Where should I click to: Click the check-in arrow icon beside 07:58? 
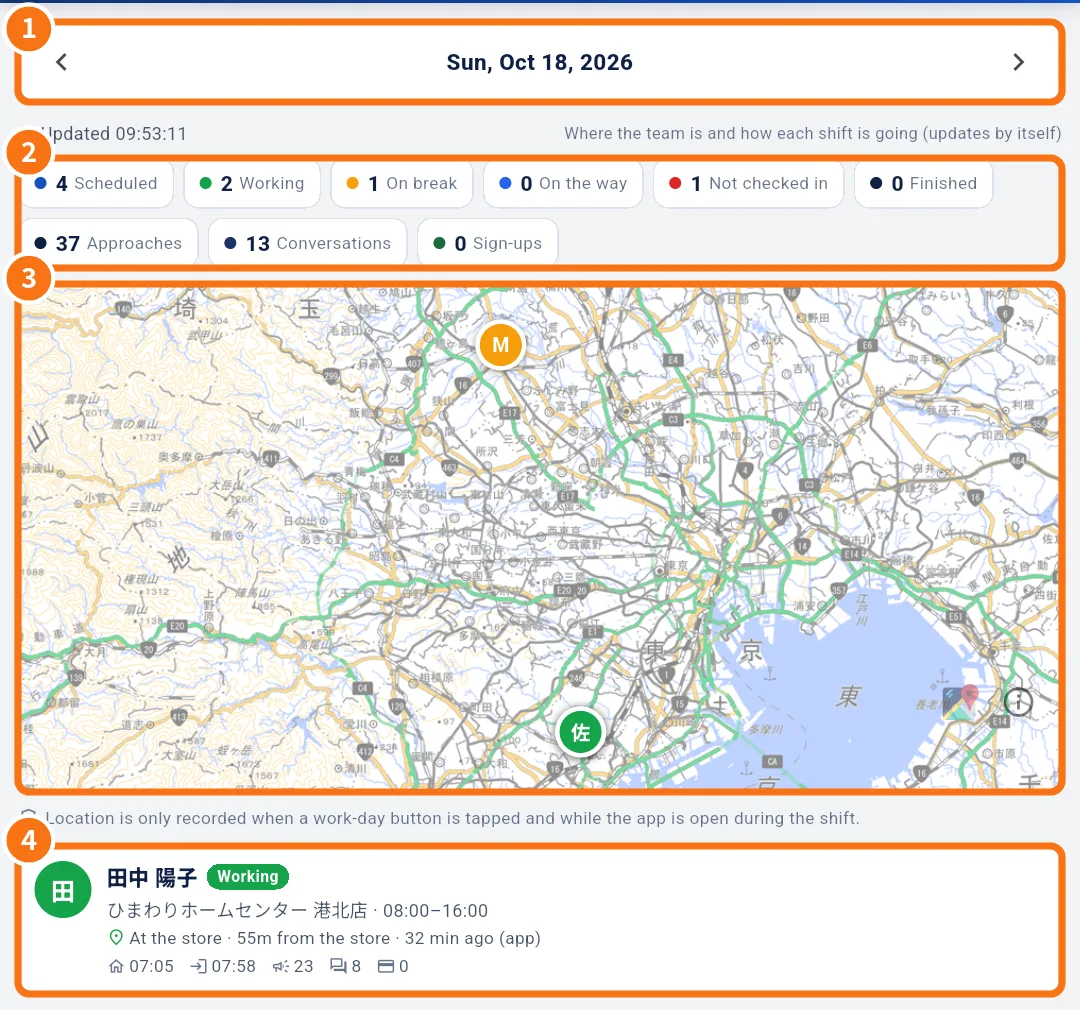198,966
